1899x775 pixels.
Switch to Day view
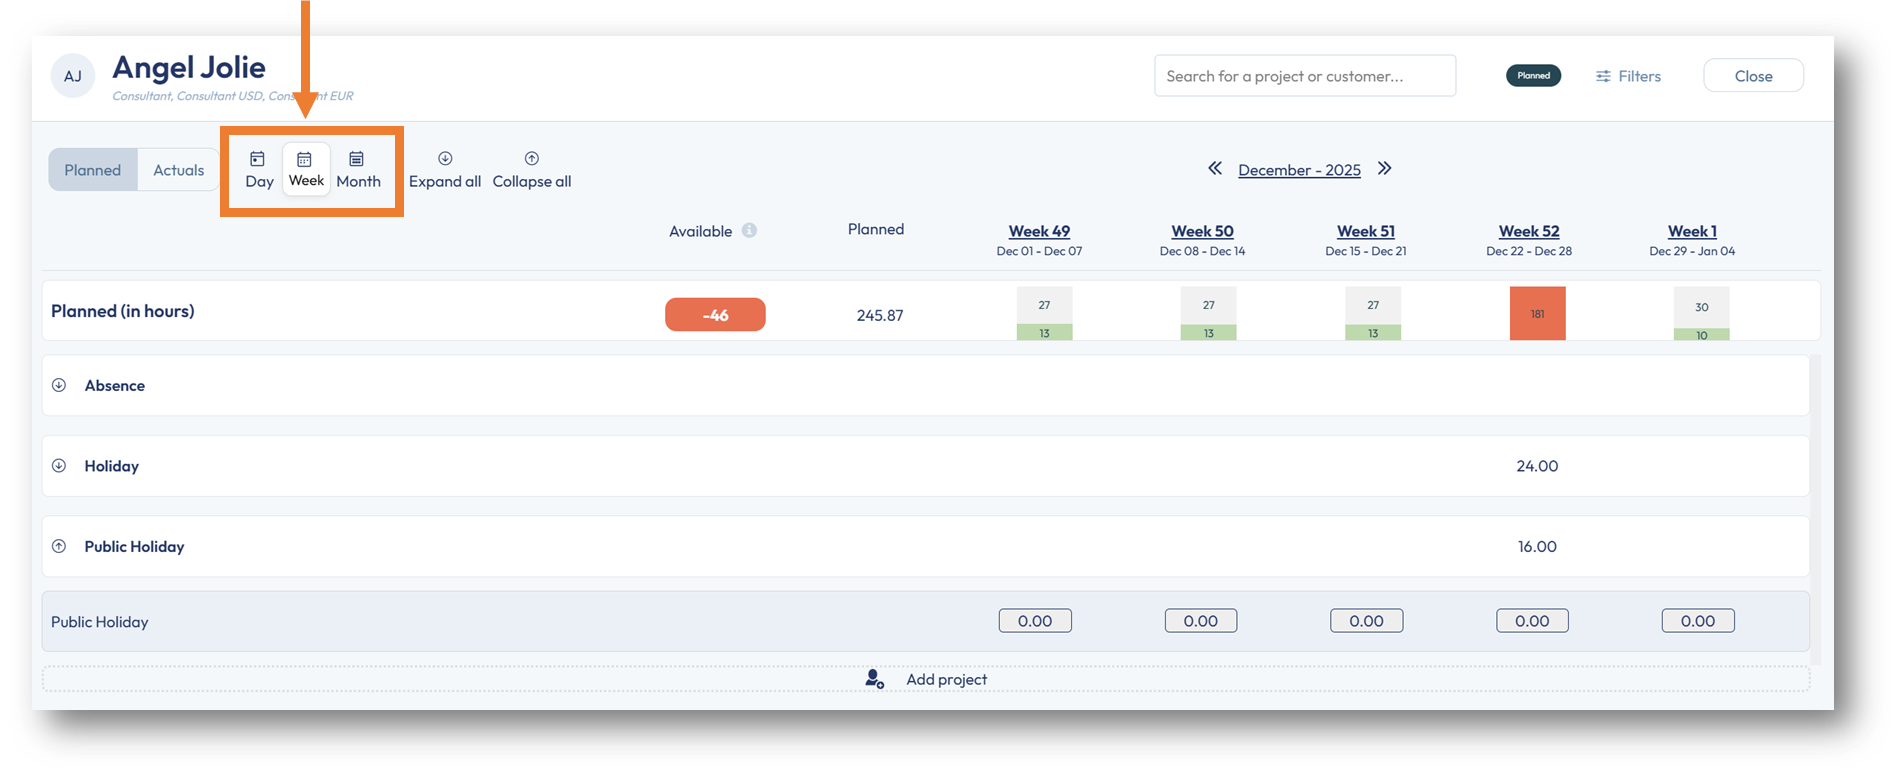pos(259,170)
